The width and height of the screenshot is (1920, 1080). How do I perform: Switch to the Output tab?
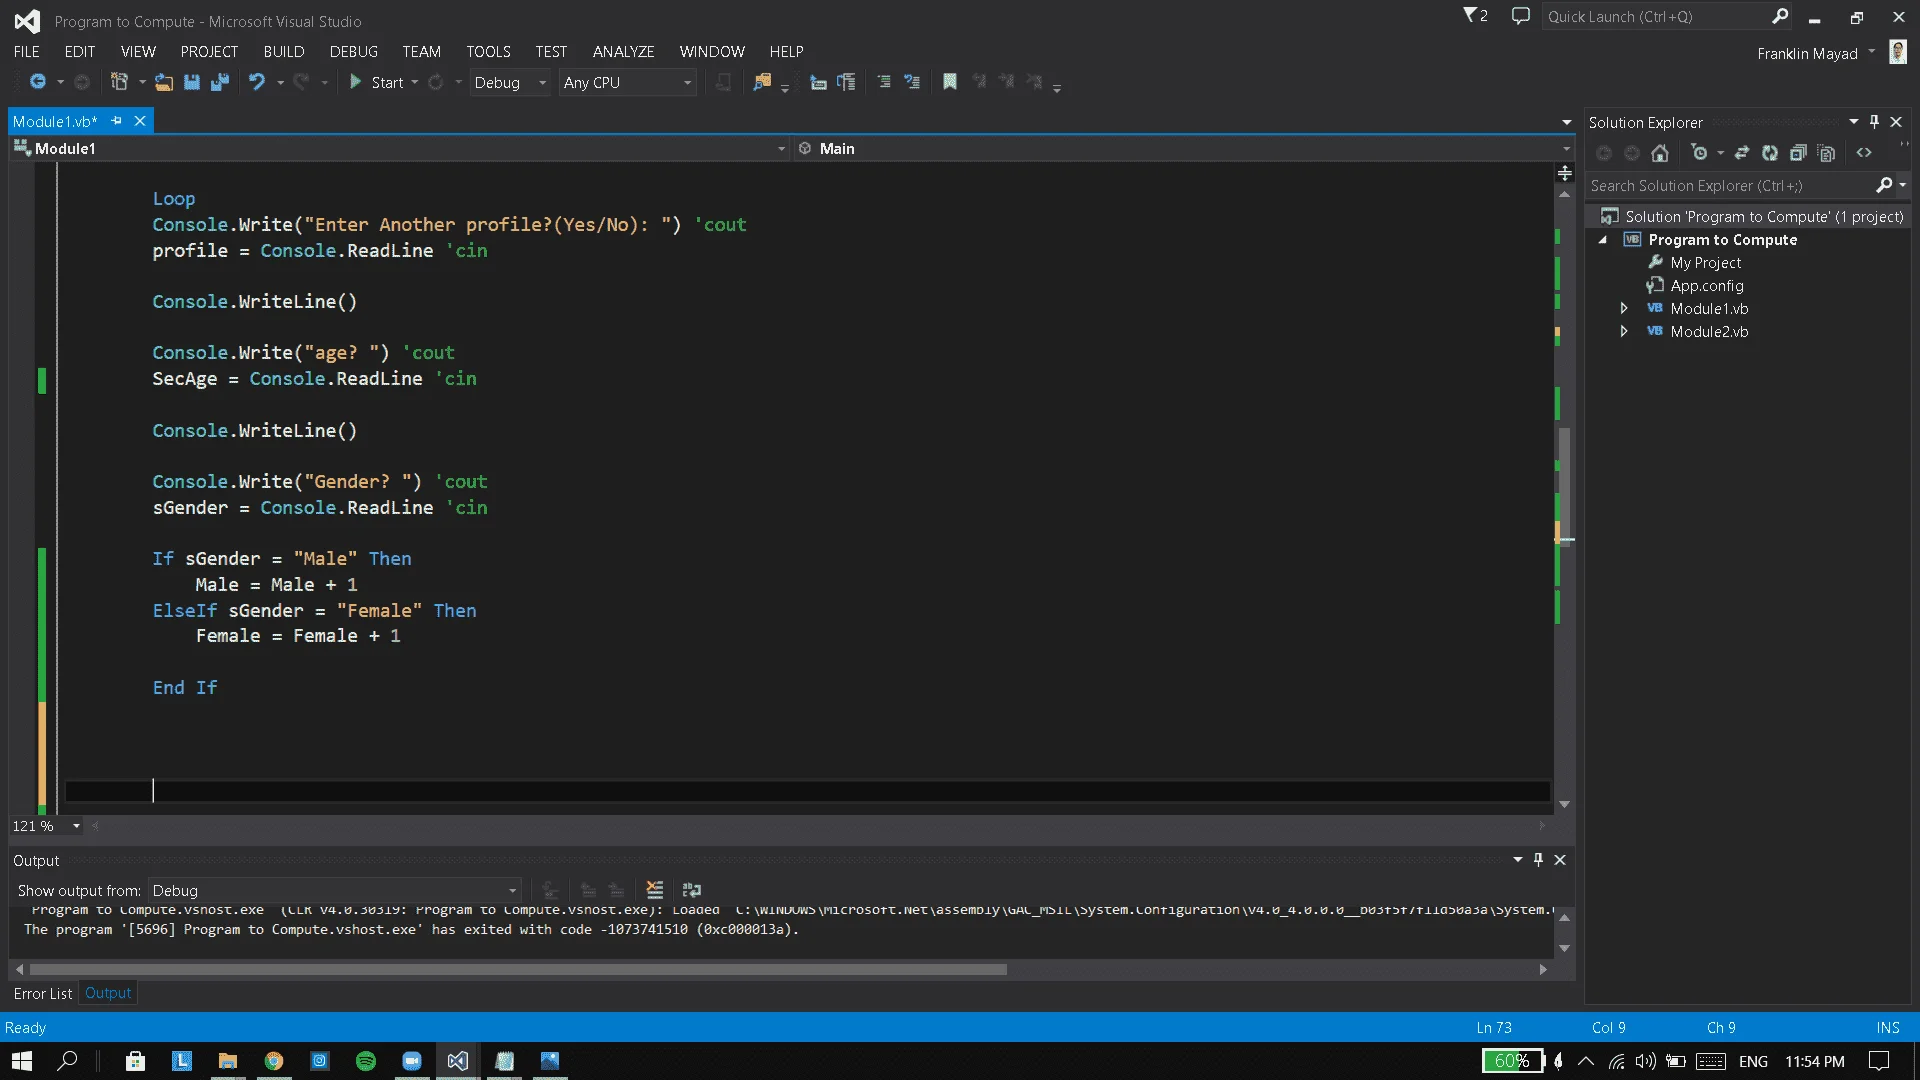tap(108, 993)
